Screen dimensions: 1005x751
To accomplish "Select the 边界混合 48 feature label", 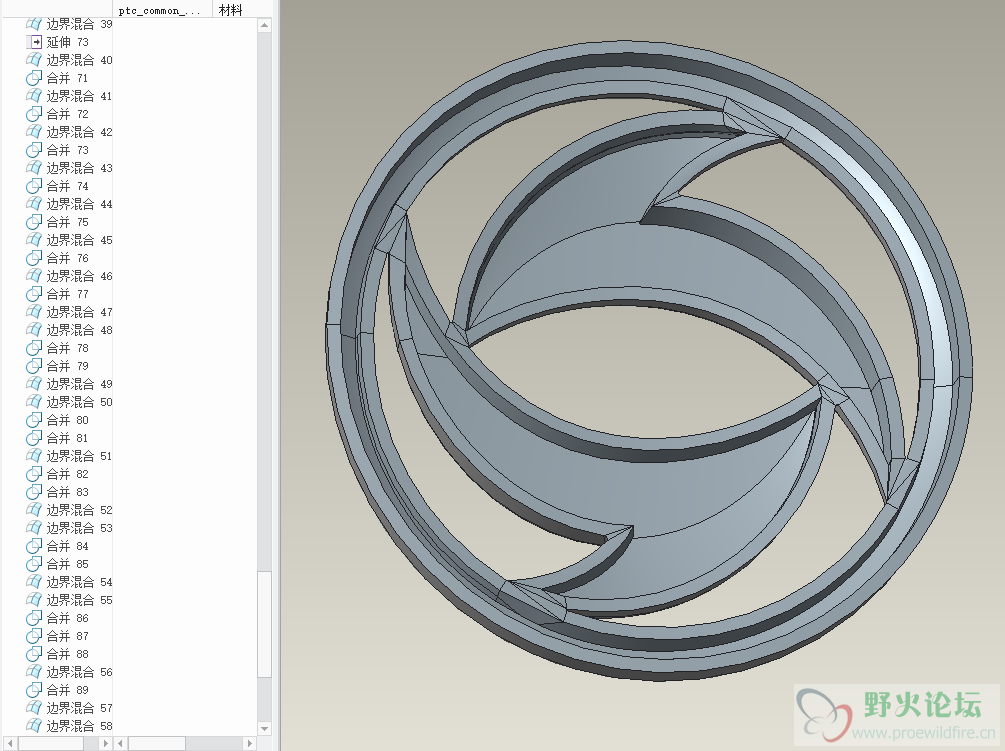I will pos(79,330).
